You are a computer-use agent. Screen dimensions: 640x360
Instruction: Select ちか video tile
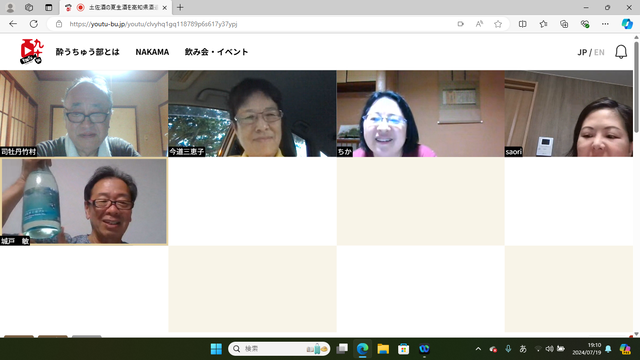tap(420, 113)
